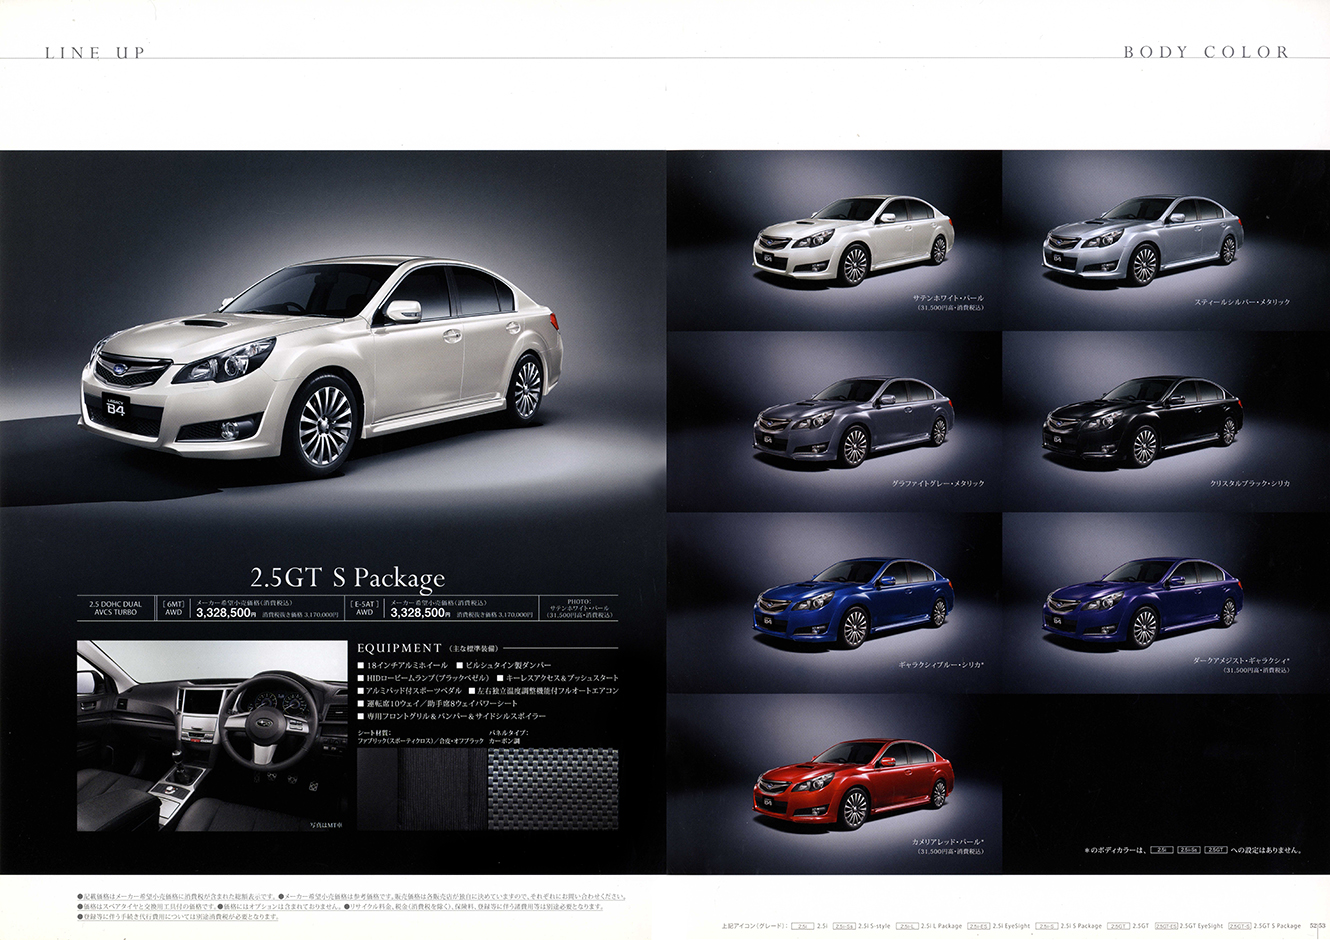1330x940 pixels.
Task: Click the black fabric seat material swatch
Action: tap(421, 789)
